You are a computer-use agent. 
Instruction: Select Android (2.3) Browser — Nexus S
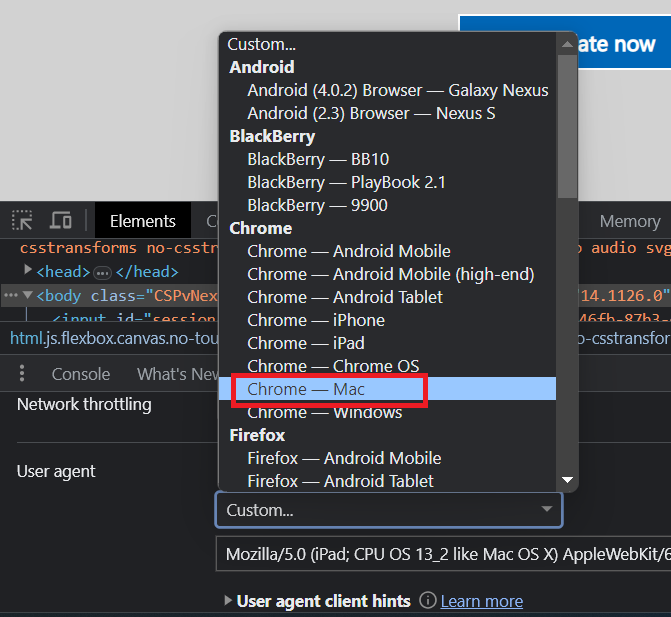pos(387,113)
